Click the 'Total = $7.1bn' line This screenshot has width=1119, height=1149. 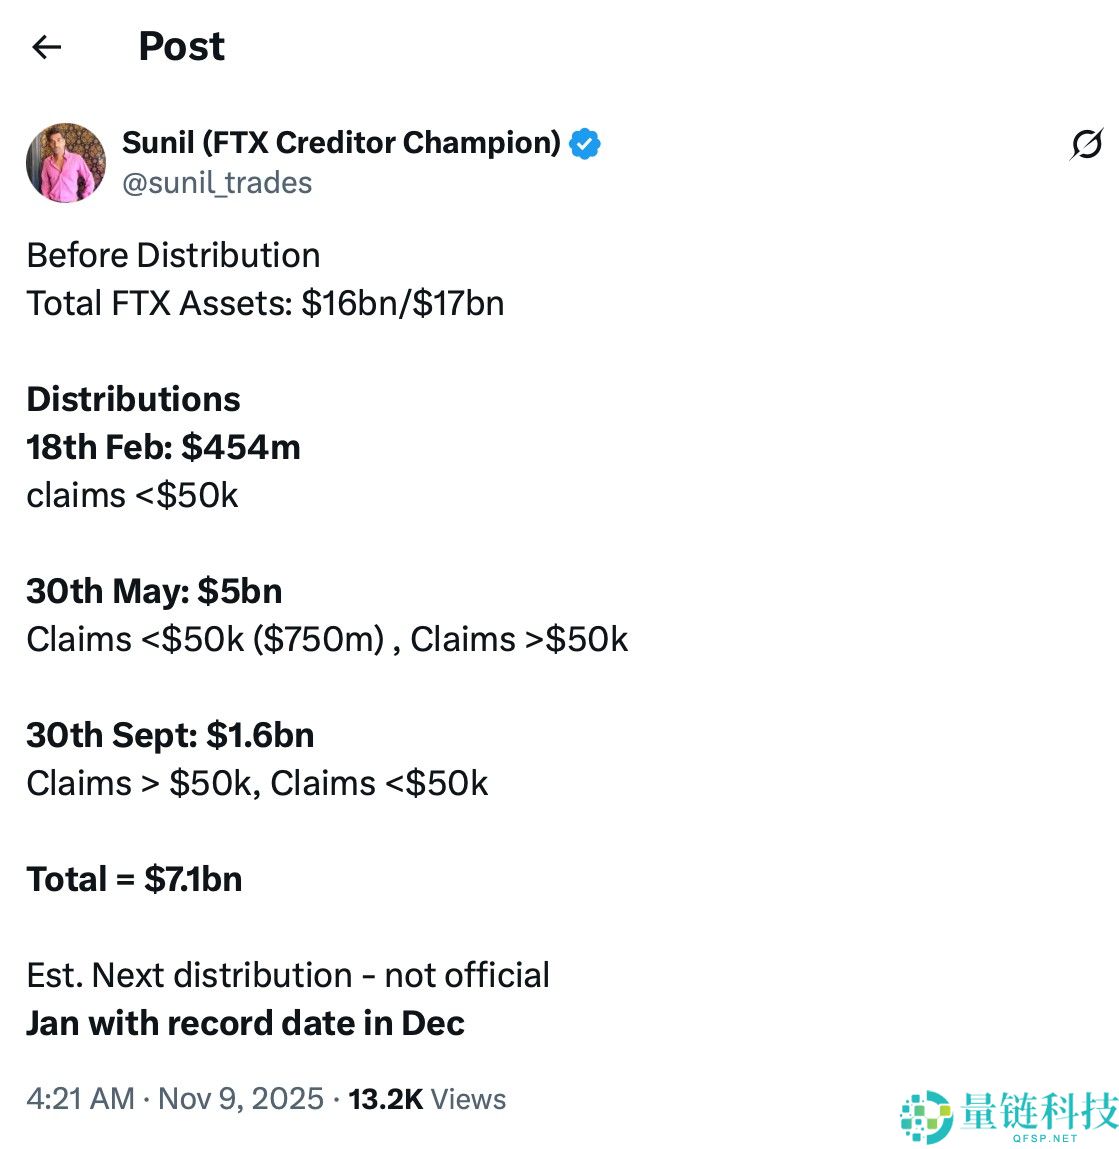pos(134,879)
